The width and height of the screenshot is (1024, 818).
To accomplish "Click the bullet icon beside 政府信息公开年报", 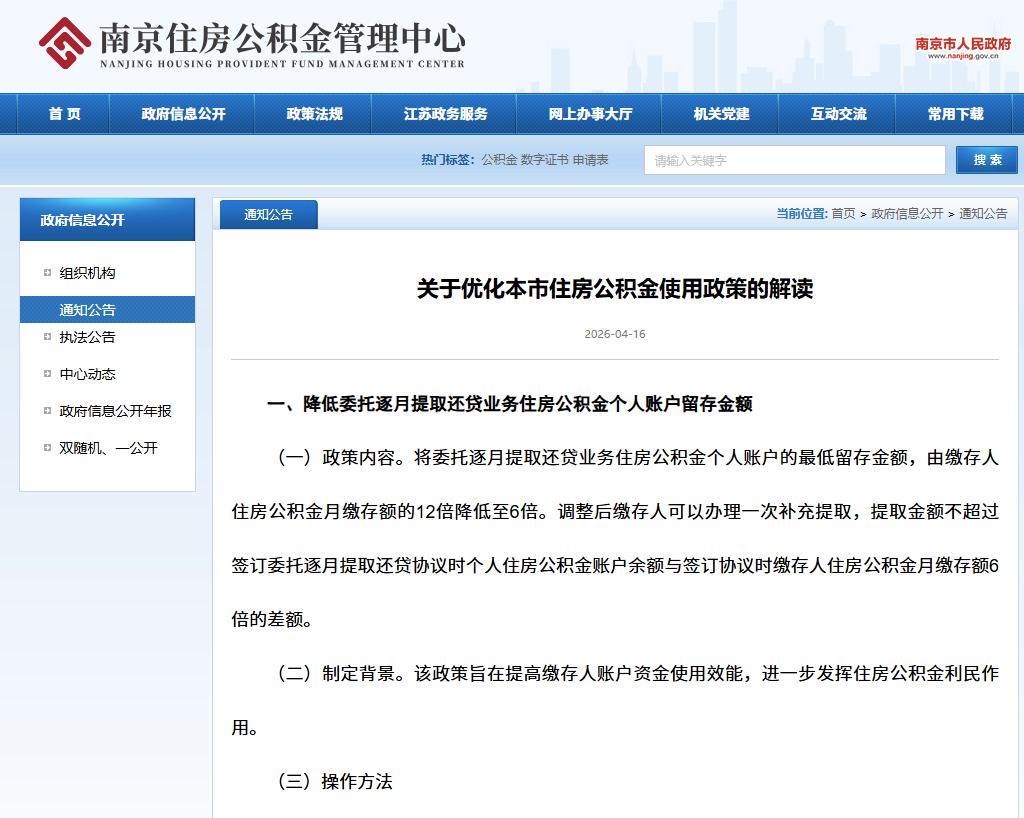I will pos(47,410).
